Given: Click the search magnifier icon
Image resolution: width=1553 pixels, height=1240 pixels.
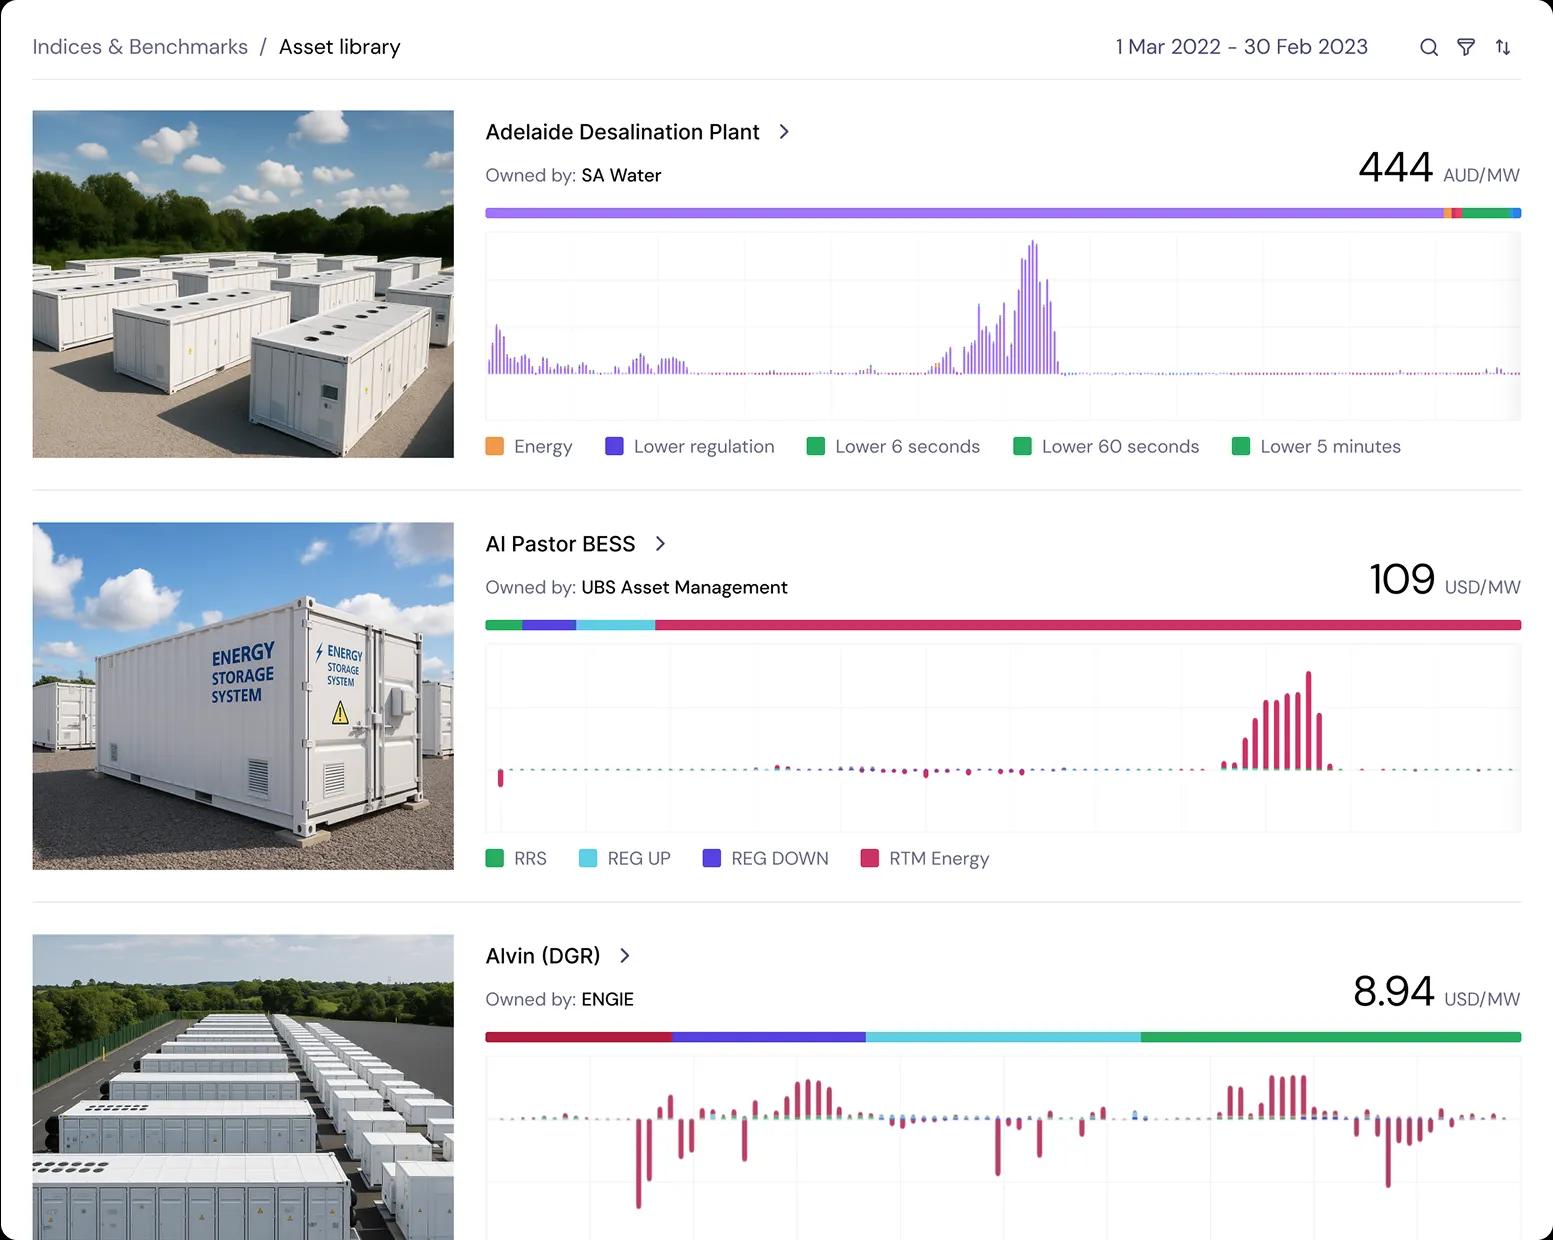Looking at the screenshot, I should [x=1429, y=47].
